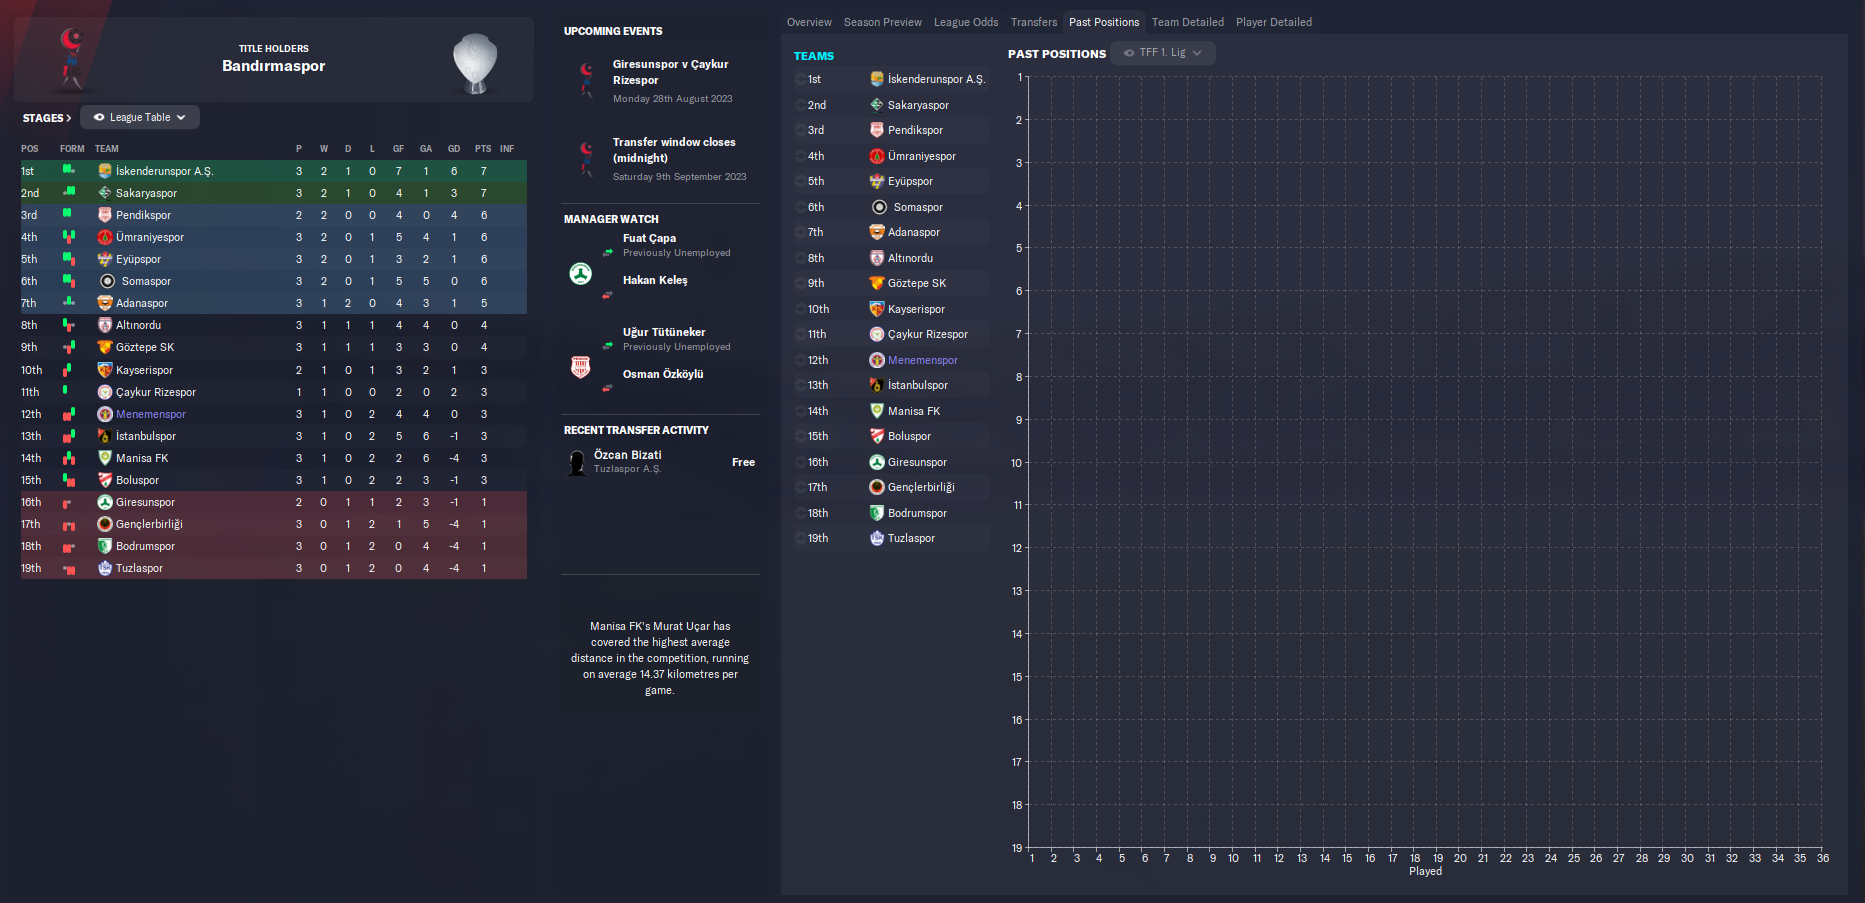Toggle Manisa FK circle in Teams list

tap(800, 411)
